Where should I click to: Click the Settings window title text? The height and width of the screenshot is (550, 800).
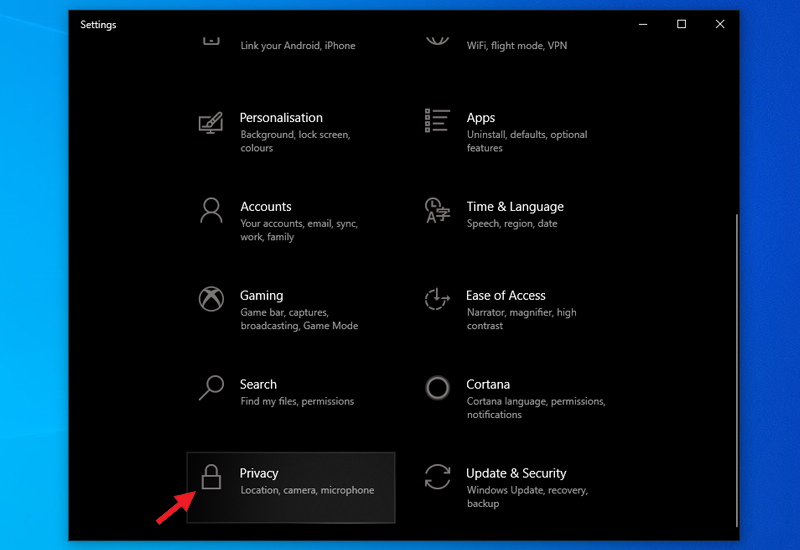pyautogui.click(x=98, y=24)
